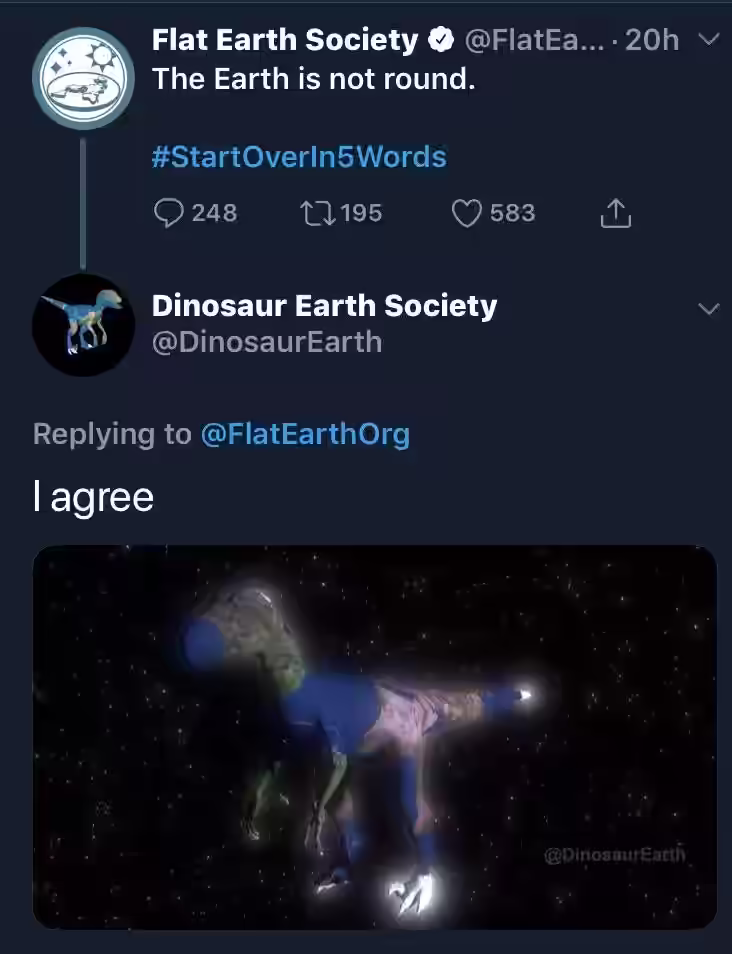732x954 pixels.
Task: Click the reply count 248
Action: tap(215, 214)
